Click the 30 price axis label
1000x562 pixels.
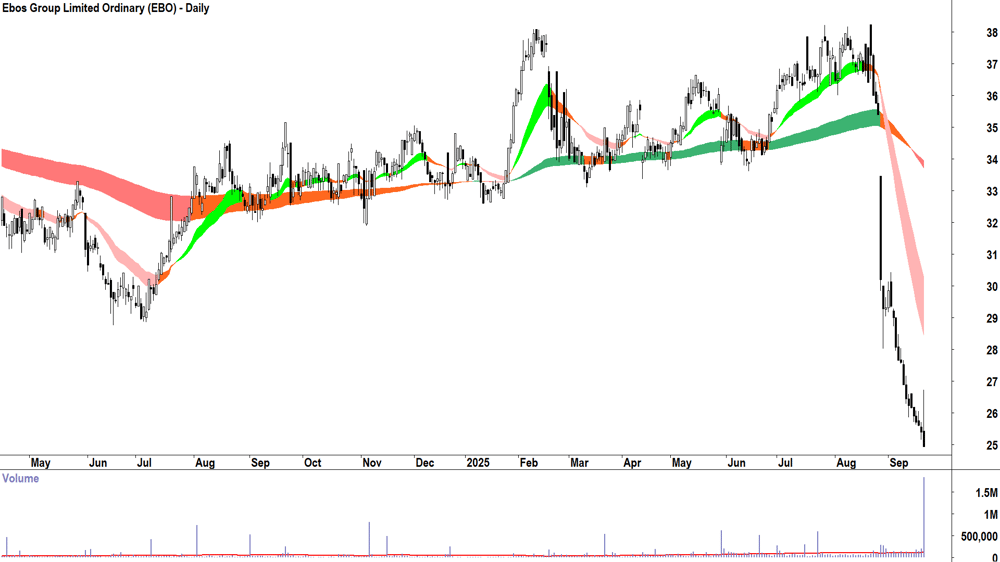pyautogui.click(x=992, y=287)
